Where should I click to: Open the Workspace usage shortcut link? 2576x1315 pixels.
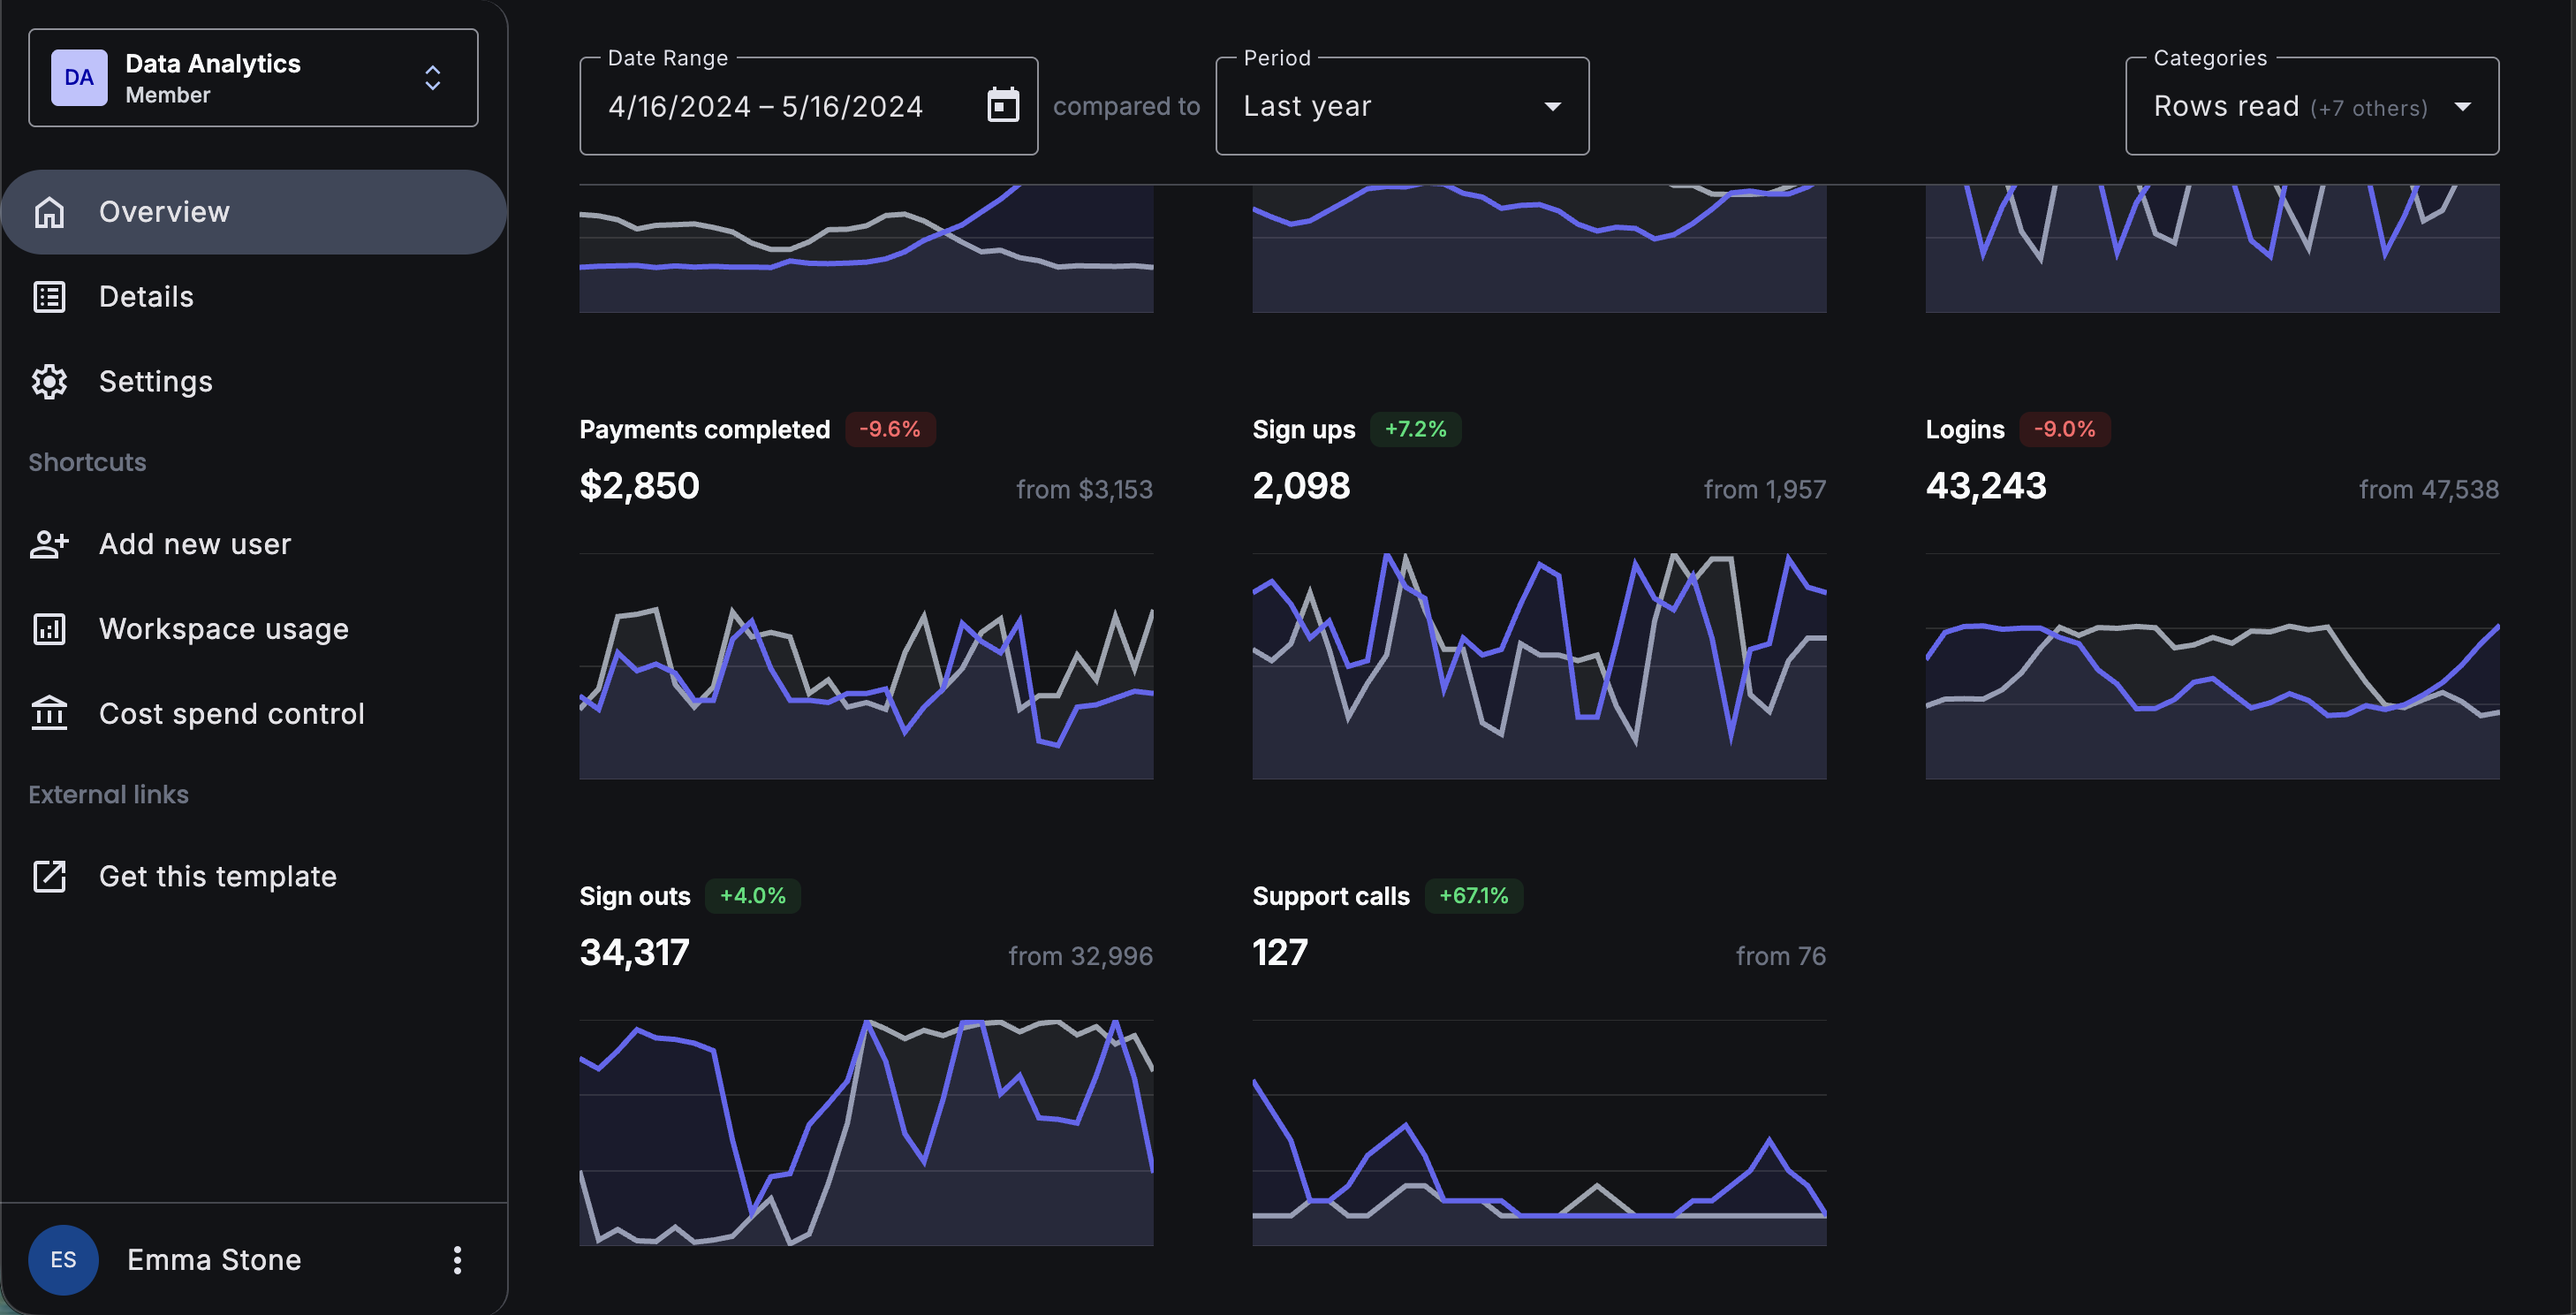click(x=223, y=629)
